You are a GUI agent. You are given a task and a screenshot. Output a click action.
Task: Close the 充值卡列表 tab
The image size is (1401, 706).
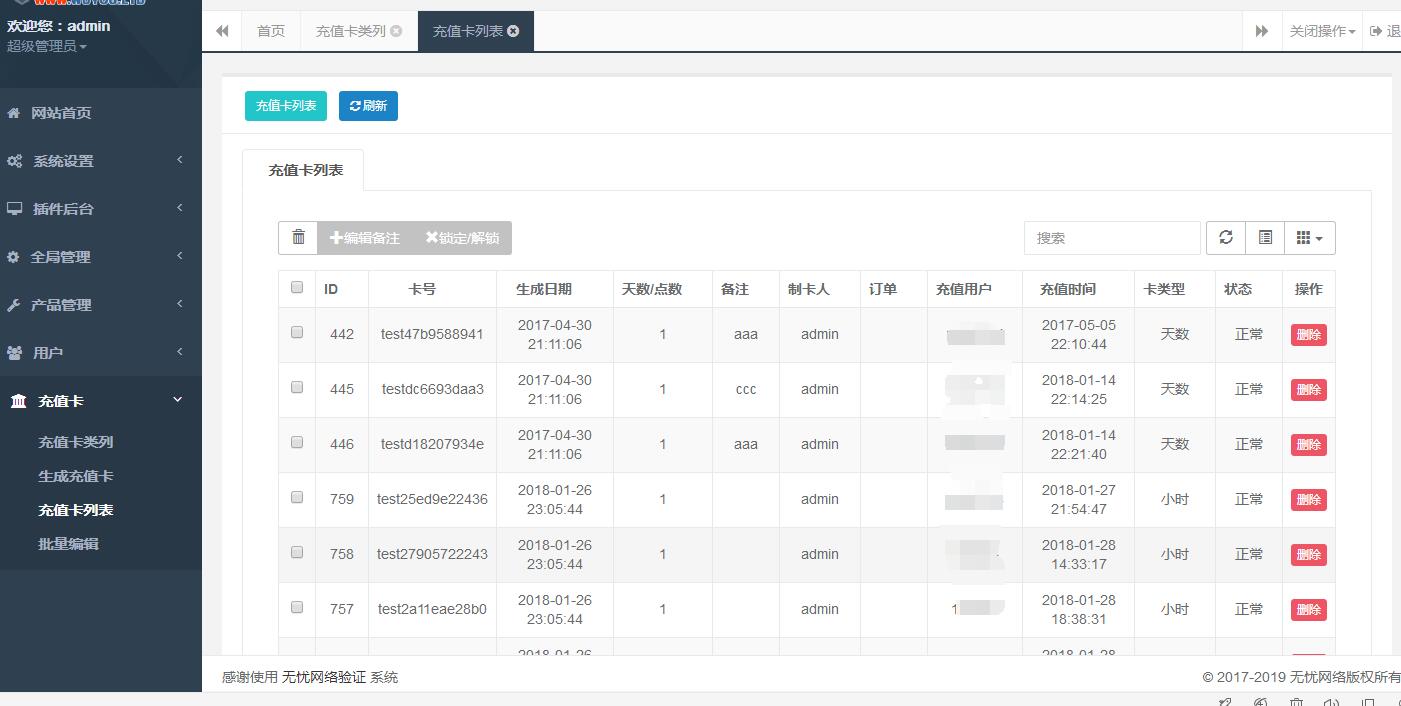(x=513, y=31)
